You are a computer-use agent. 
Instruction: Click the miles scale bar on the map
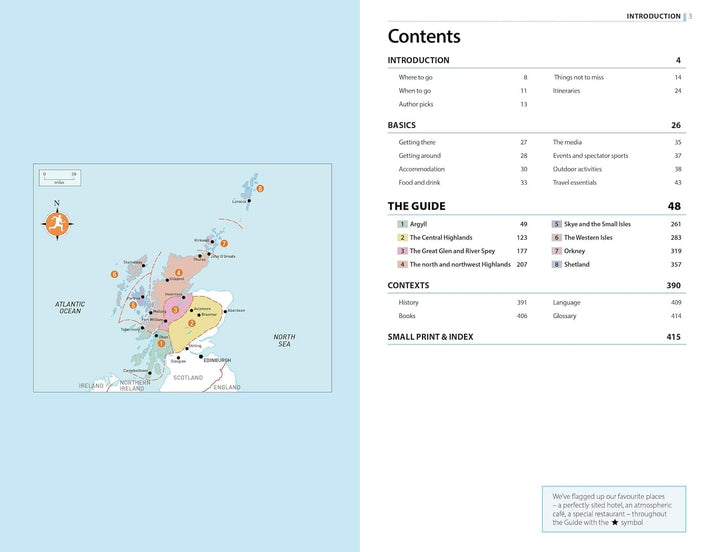tap(60, 178)
